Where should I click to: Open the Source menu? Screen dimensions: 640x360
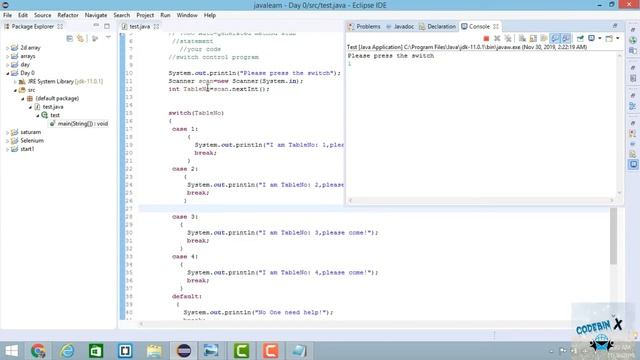(x=42, y=15)
